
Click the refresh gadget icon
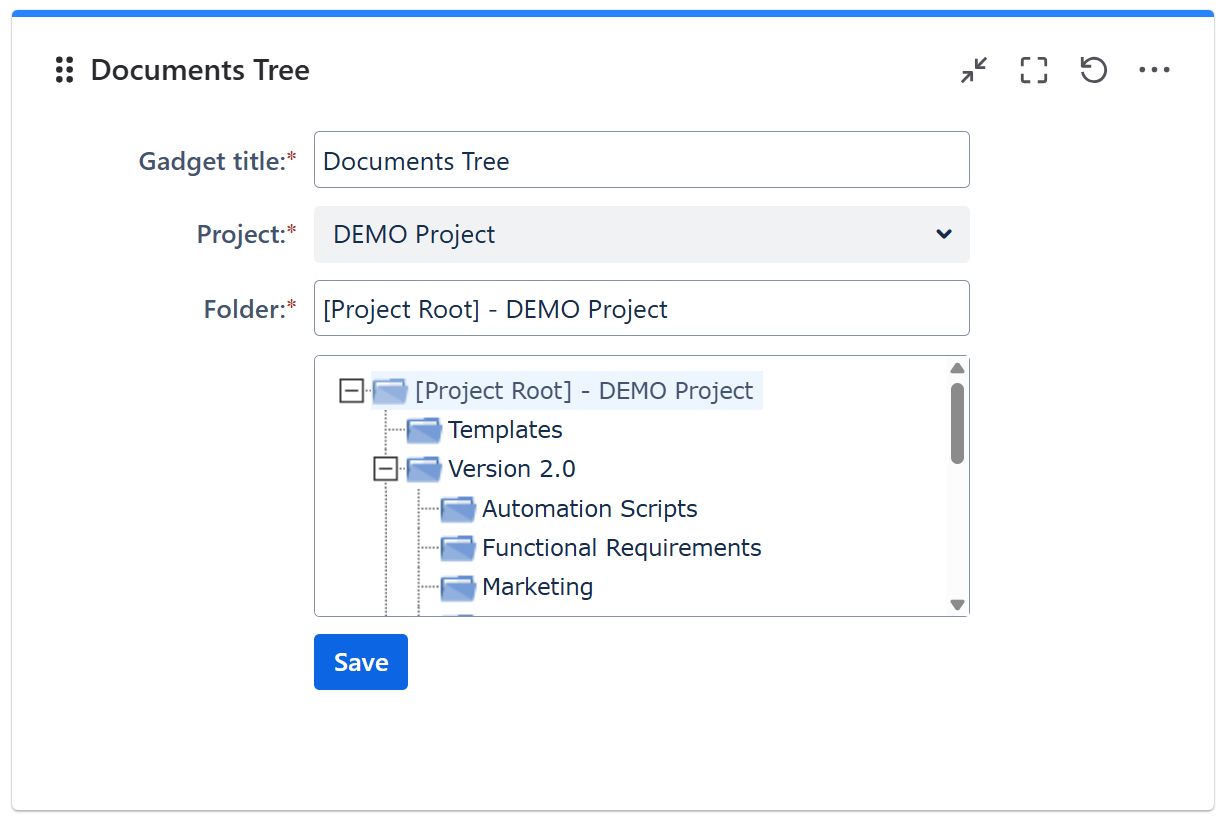pyautogui.click(x=1094, y=70)
